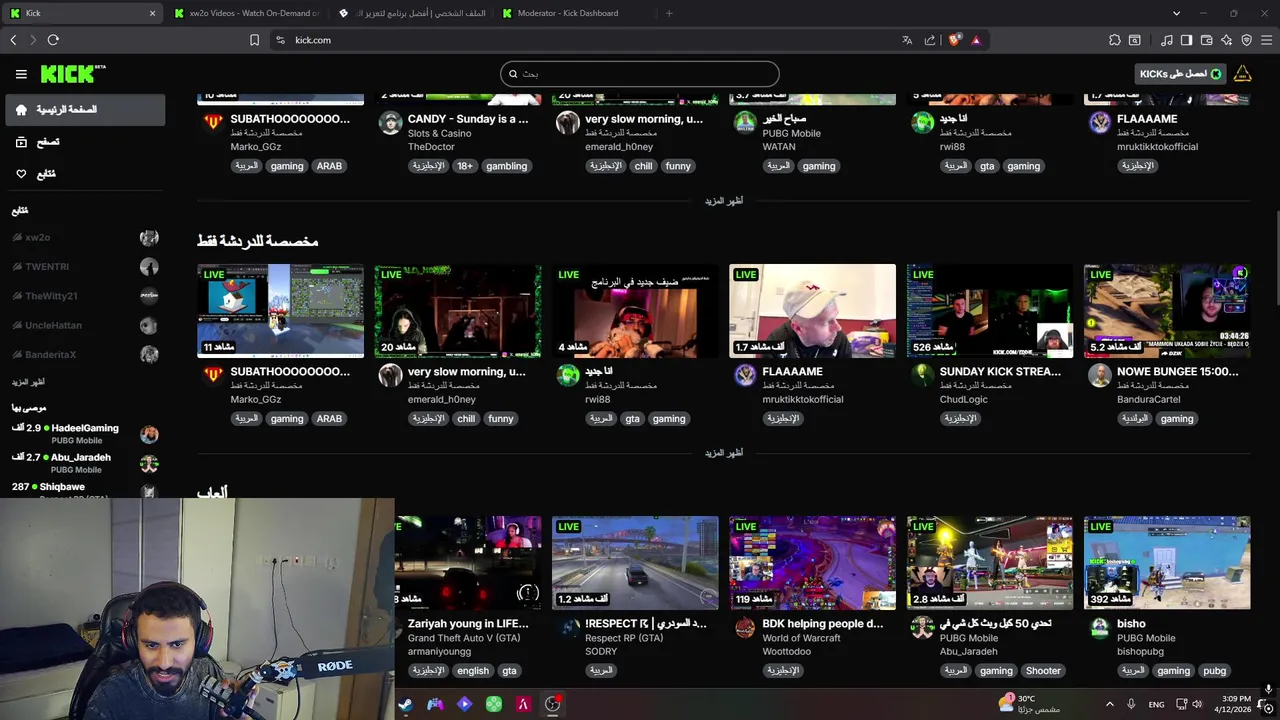Open the Leo AI sparkle icon
Screen dimensions: 1280x720
point(1226,40)
